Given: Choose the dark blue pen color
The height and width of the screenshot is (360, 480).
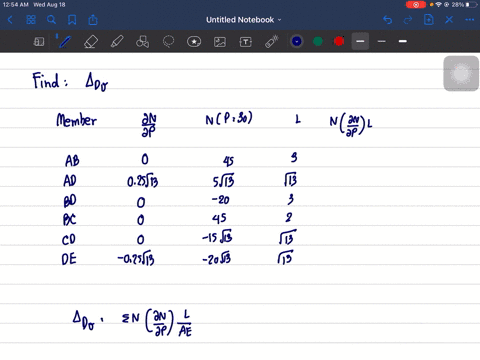Looking at the screenshot, I should point(297,41).
